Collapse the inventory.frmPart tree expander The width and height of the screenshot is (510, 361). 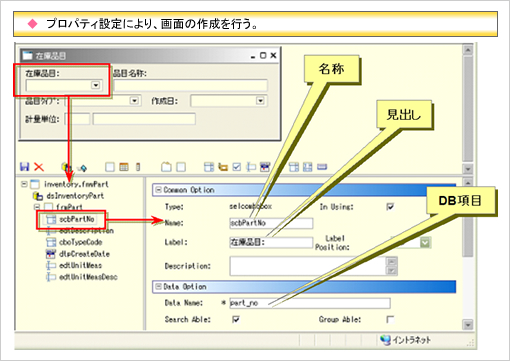[24, 184]
